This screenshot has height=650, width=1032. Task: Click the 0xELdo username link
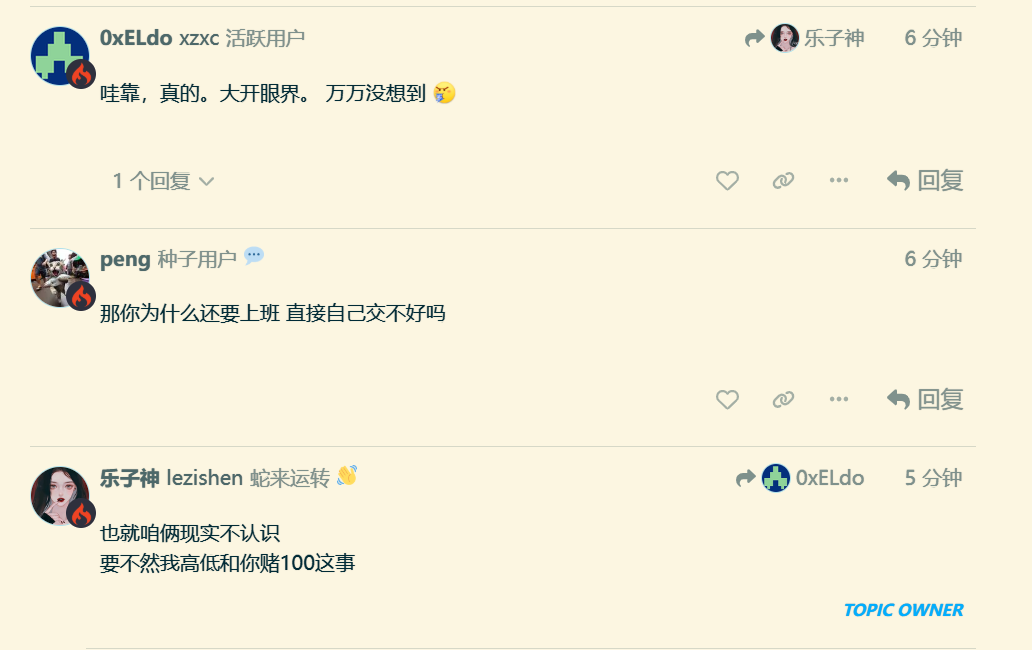tap(136, 38)
